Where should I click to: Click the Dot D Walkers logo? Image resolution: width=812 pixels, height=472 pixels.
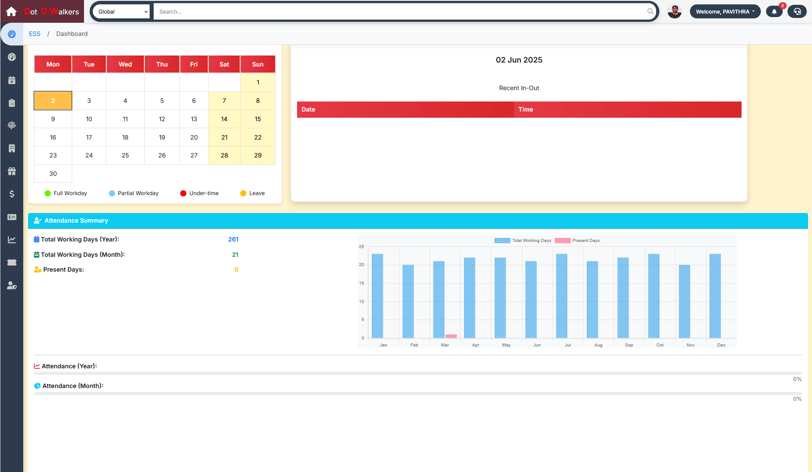coord(52,11)
